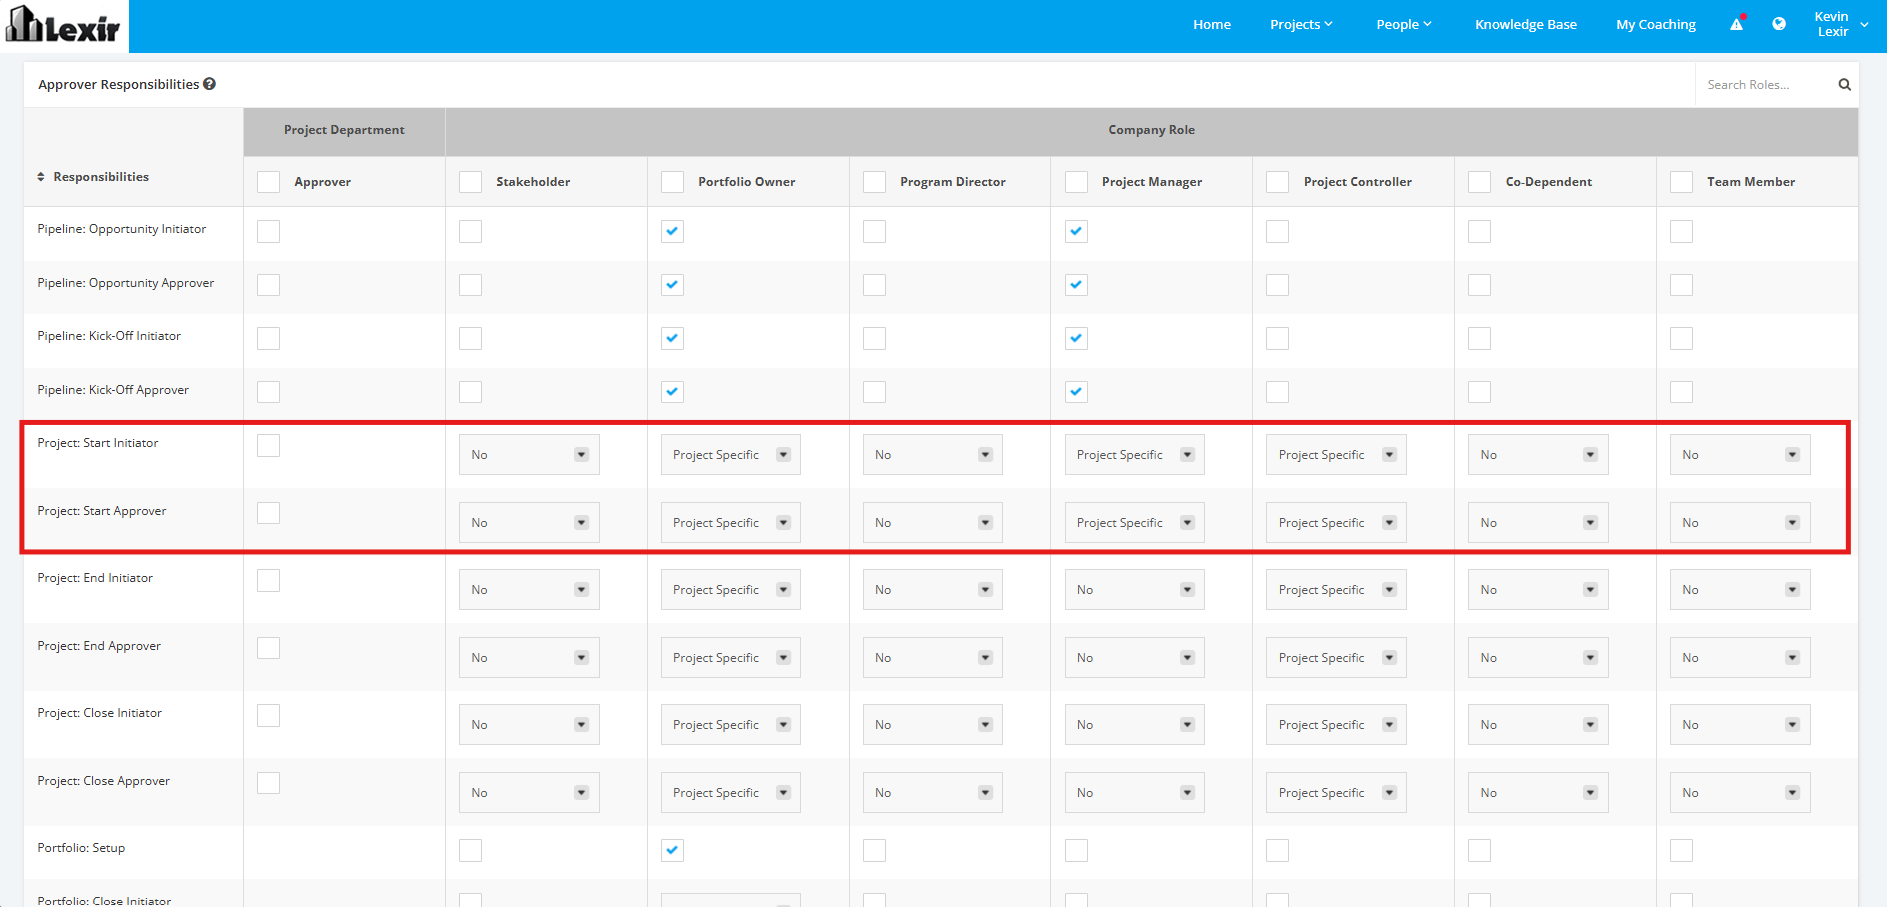Screen dimensions: 1887x907
Task: Check Stakeholder for Pipeline: Kick-Off Approver
Action: click(x=470, y=392)
